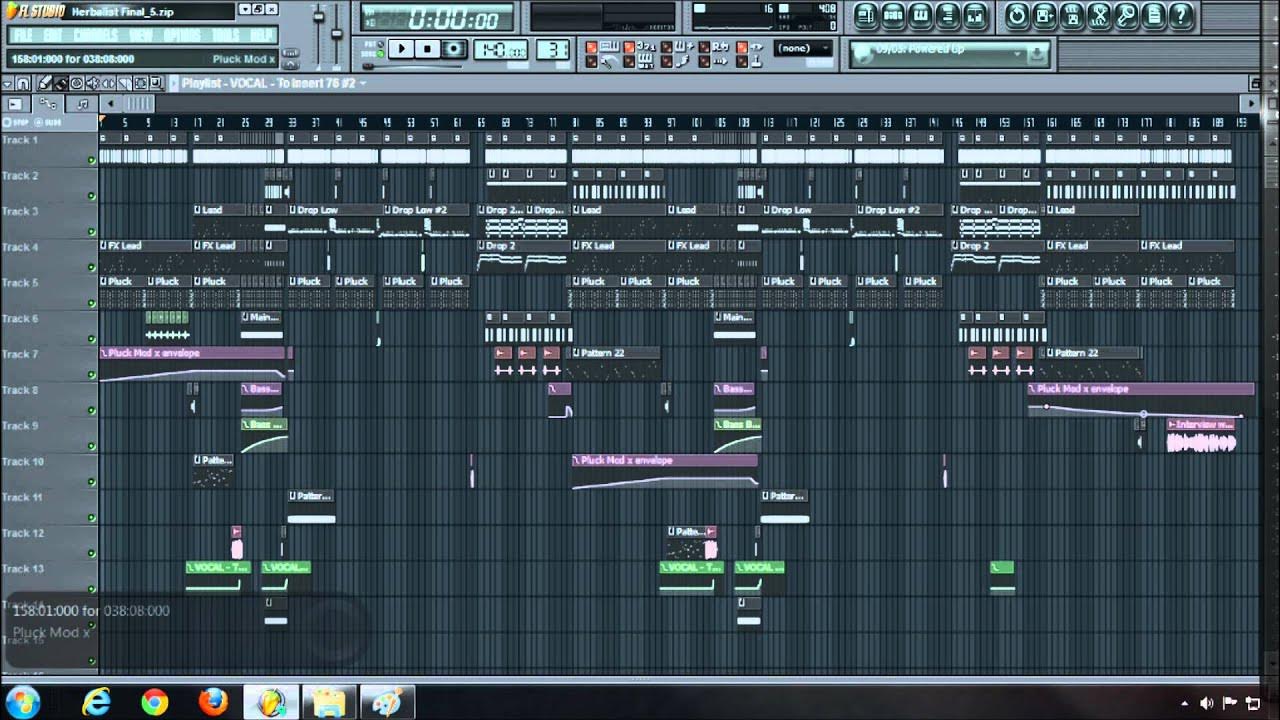The height and width of the screenshot is (720, 1280).
Task: Expand the pattern picker arrow beside Playlist title
Action: (x=174, y=83)
